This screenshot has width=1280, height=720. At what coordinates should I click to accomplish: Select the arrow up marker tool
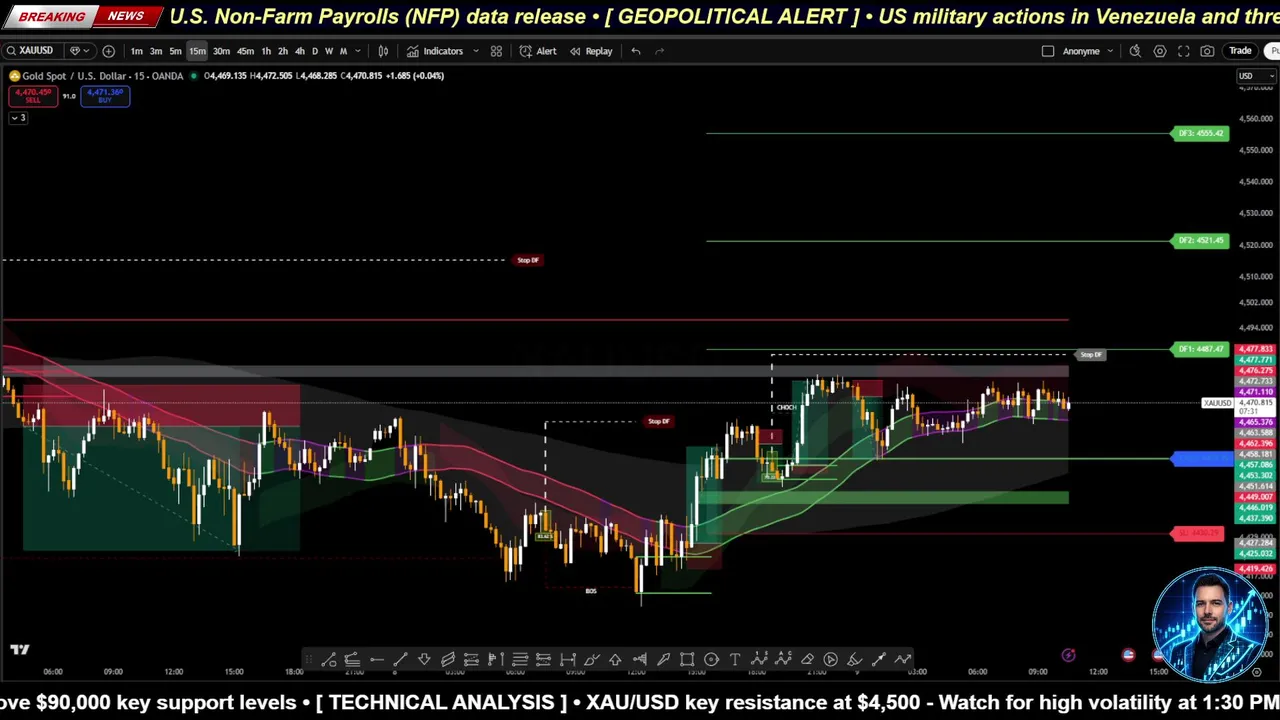[x=615, y=660]
